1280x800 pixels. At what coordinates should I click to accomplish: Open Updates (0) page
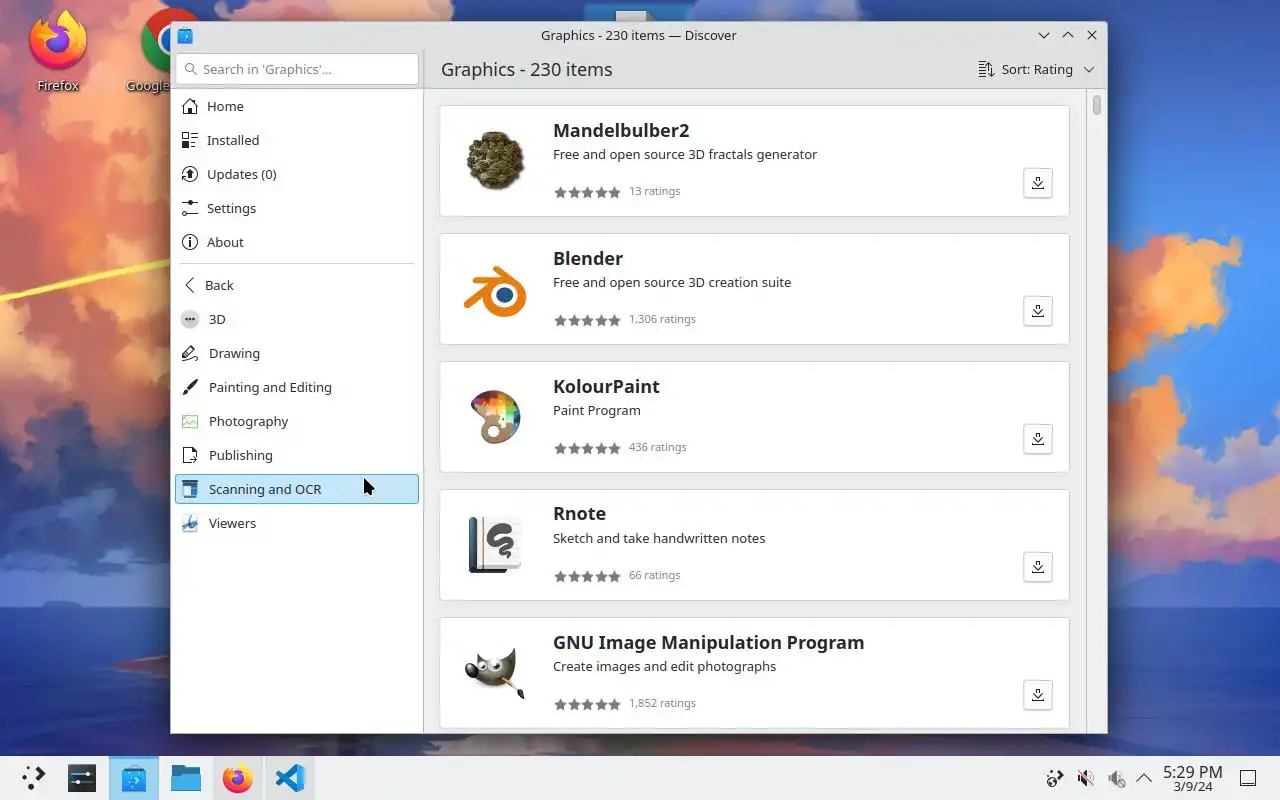(297, 174)
